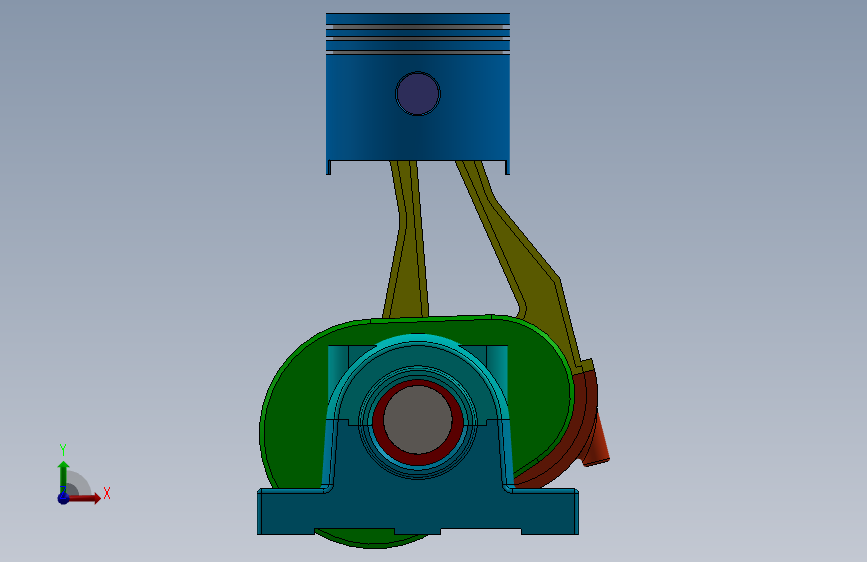The width and height of the screenshot is (867, 562).
Task: Select the gray crankshaft circle at center
Action: pyautogui.click(x=418, y=419)
